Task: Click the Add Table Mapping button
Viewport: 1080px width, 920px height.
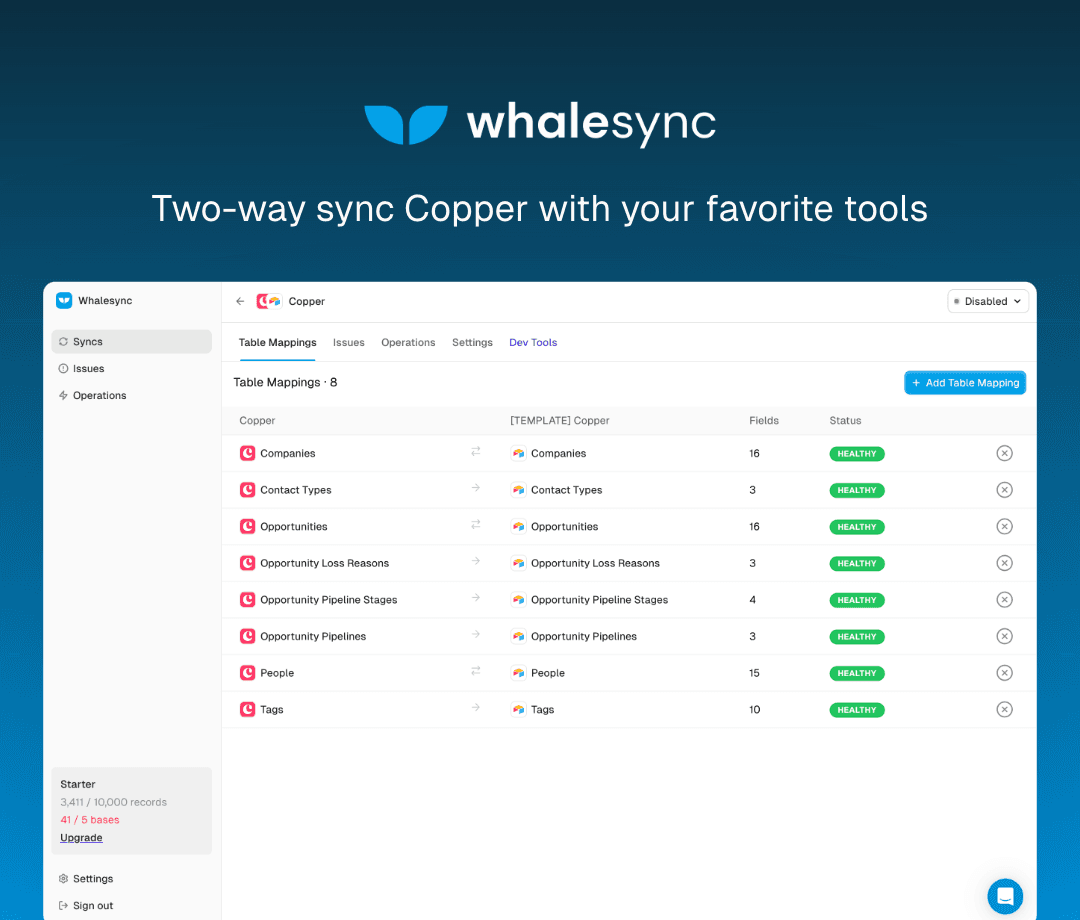Action: click(x=965, y=383)
